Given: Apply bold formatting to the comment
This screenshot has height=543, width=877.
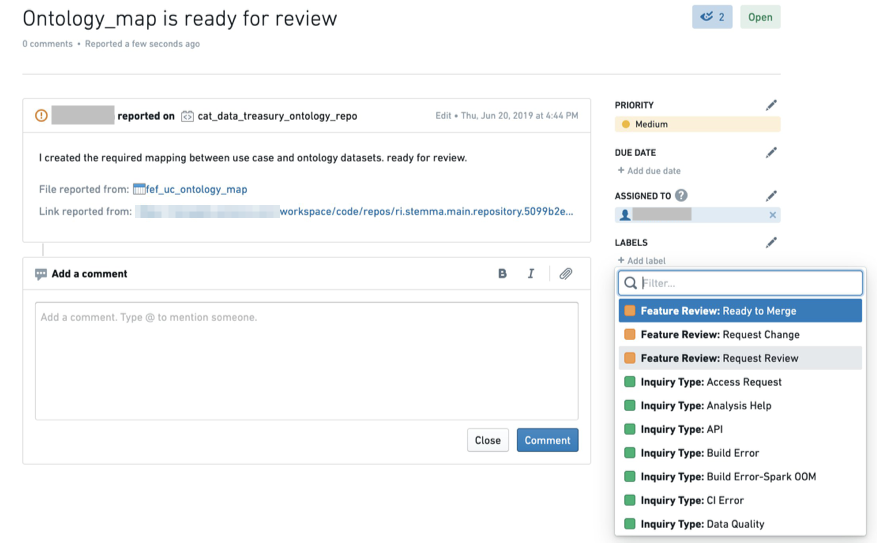Looking at the screenshot, I should (502, 273).
